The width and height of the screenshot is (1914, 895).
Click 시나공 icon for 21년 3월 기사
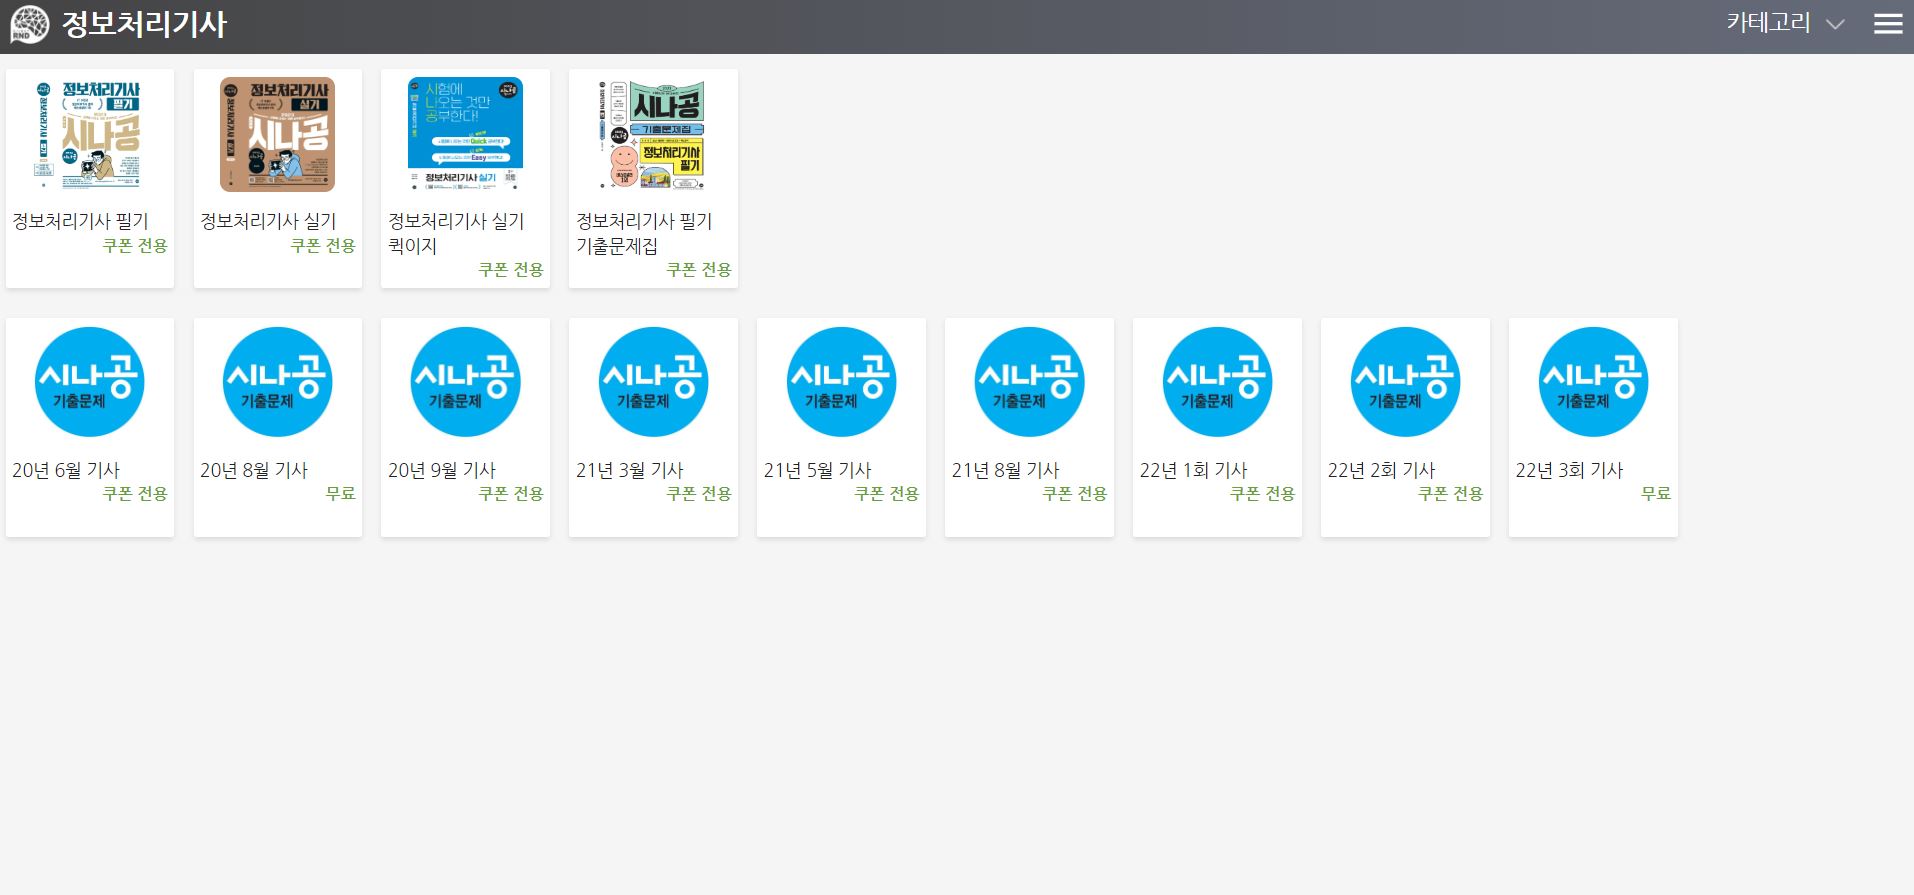click(653, 382)
